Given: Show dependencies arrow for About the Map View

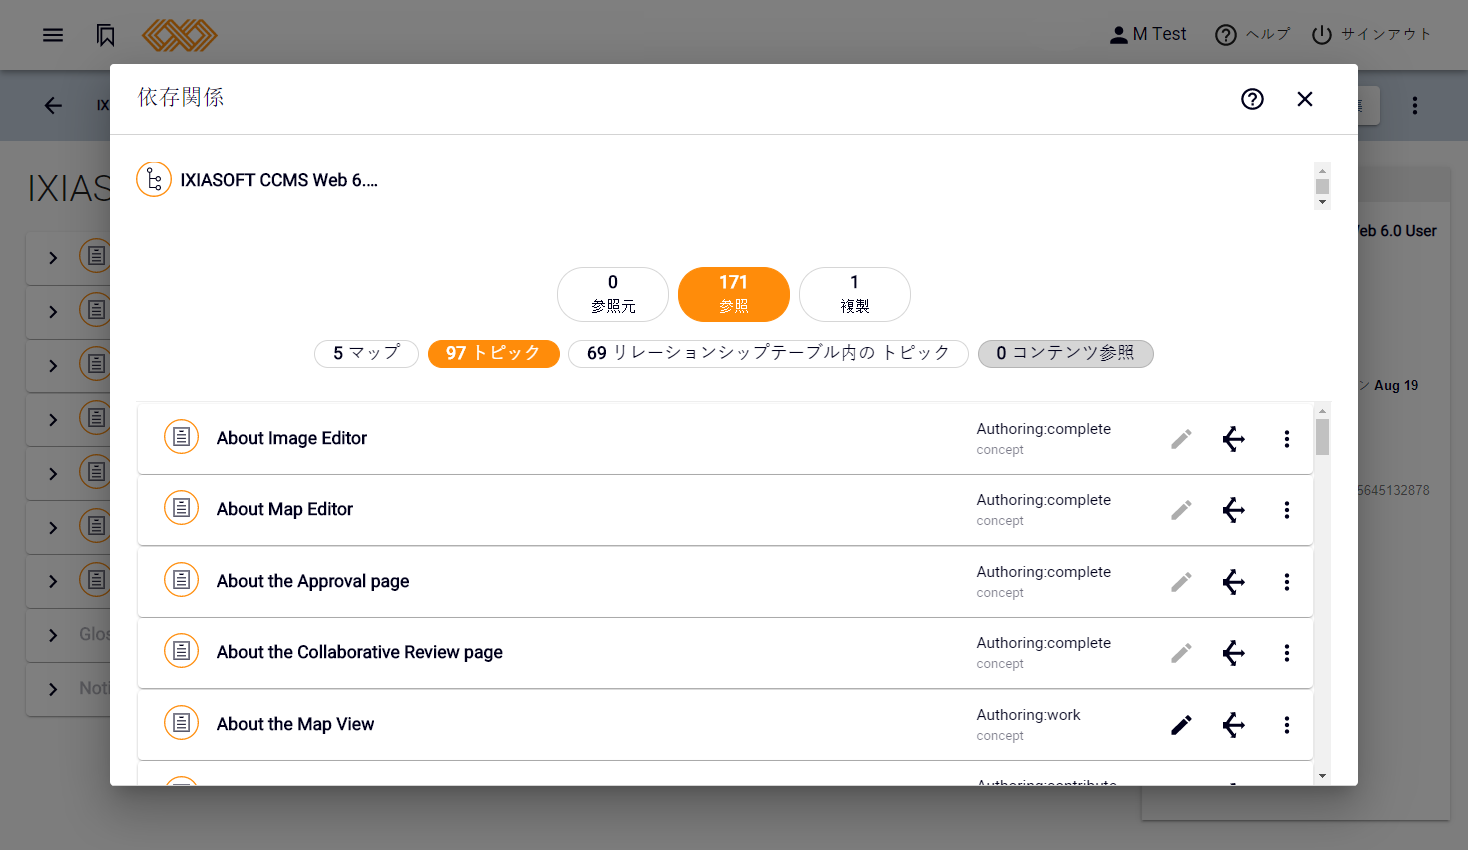Looking at the screenshot, I should (x=1234, y=725).
